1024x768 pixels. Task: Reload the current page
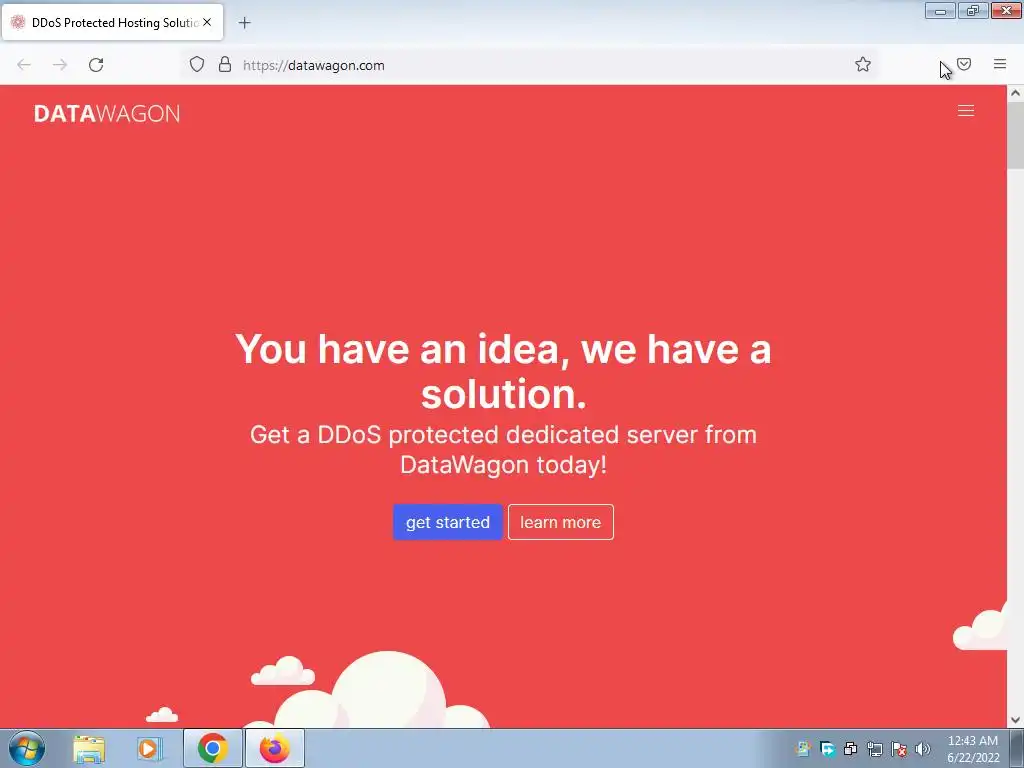(x=96, y=65)
